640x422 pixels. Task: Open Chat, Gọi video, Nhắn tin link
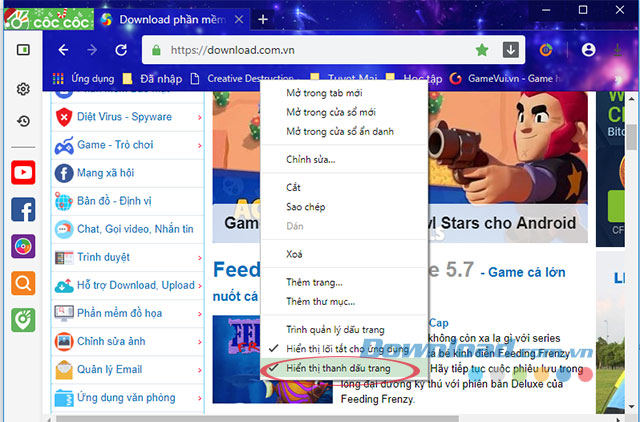click(135, 229)
